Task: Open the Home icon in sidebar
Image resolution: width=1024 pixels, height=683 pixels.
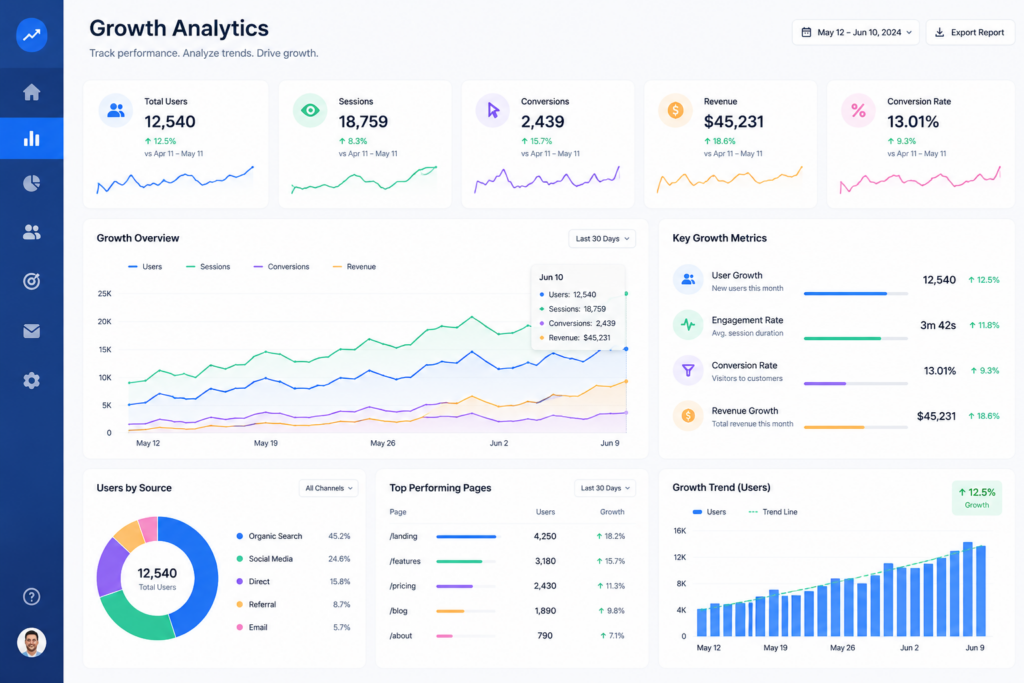Action: tap(31, 92)
